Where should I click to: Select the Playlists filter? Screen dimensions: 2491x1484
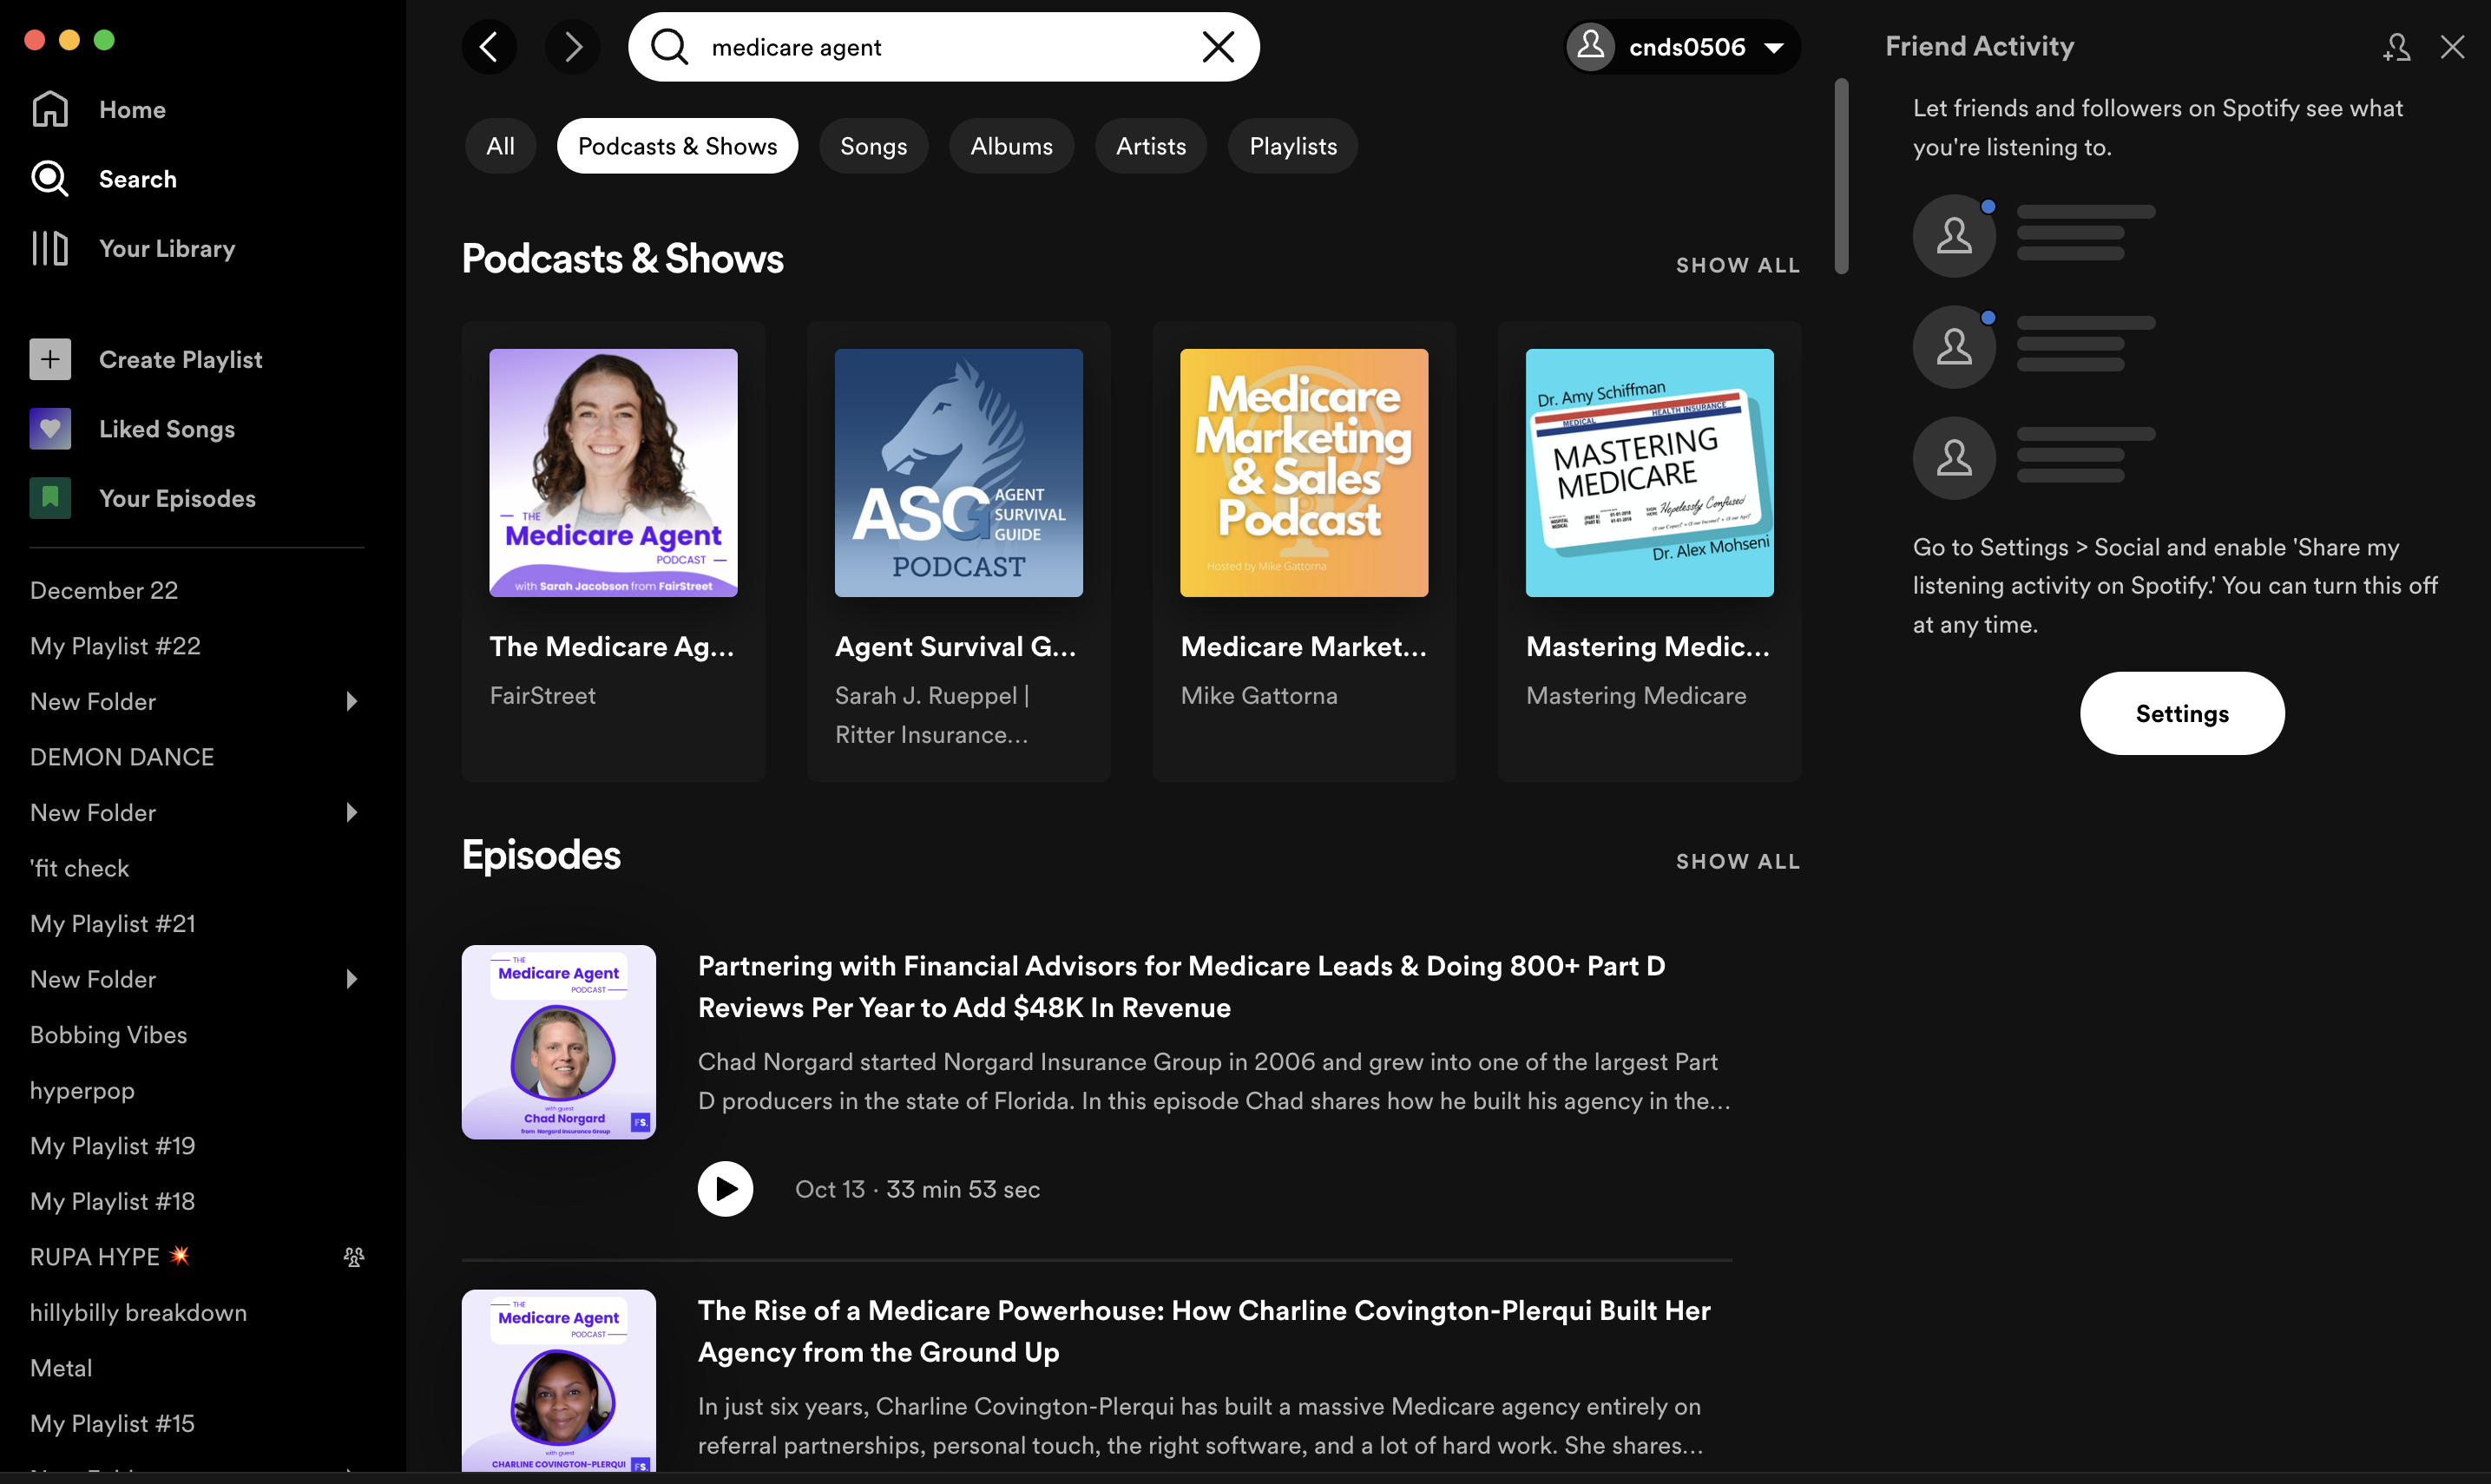pos(1292,146)
